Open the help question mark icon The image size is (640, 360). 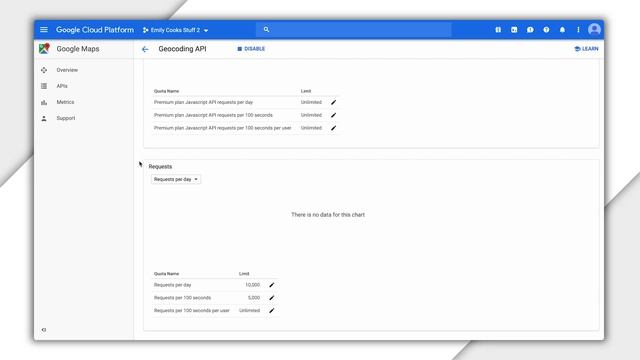click(546, 30)
